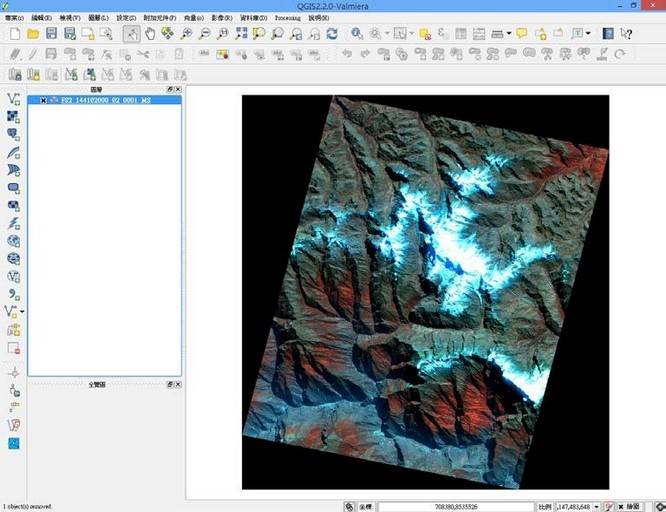
Task: Open the Help contents book icon
Action: click(x=608, y=34)
